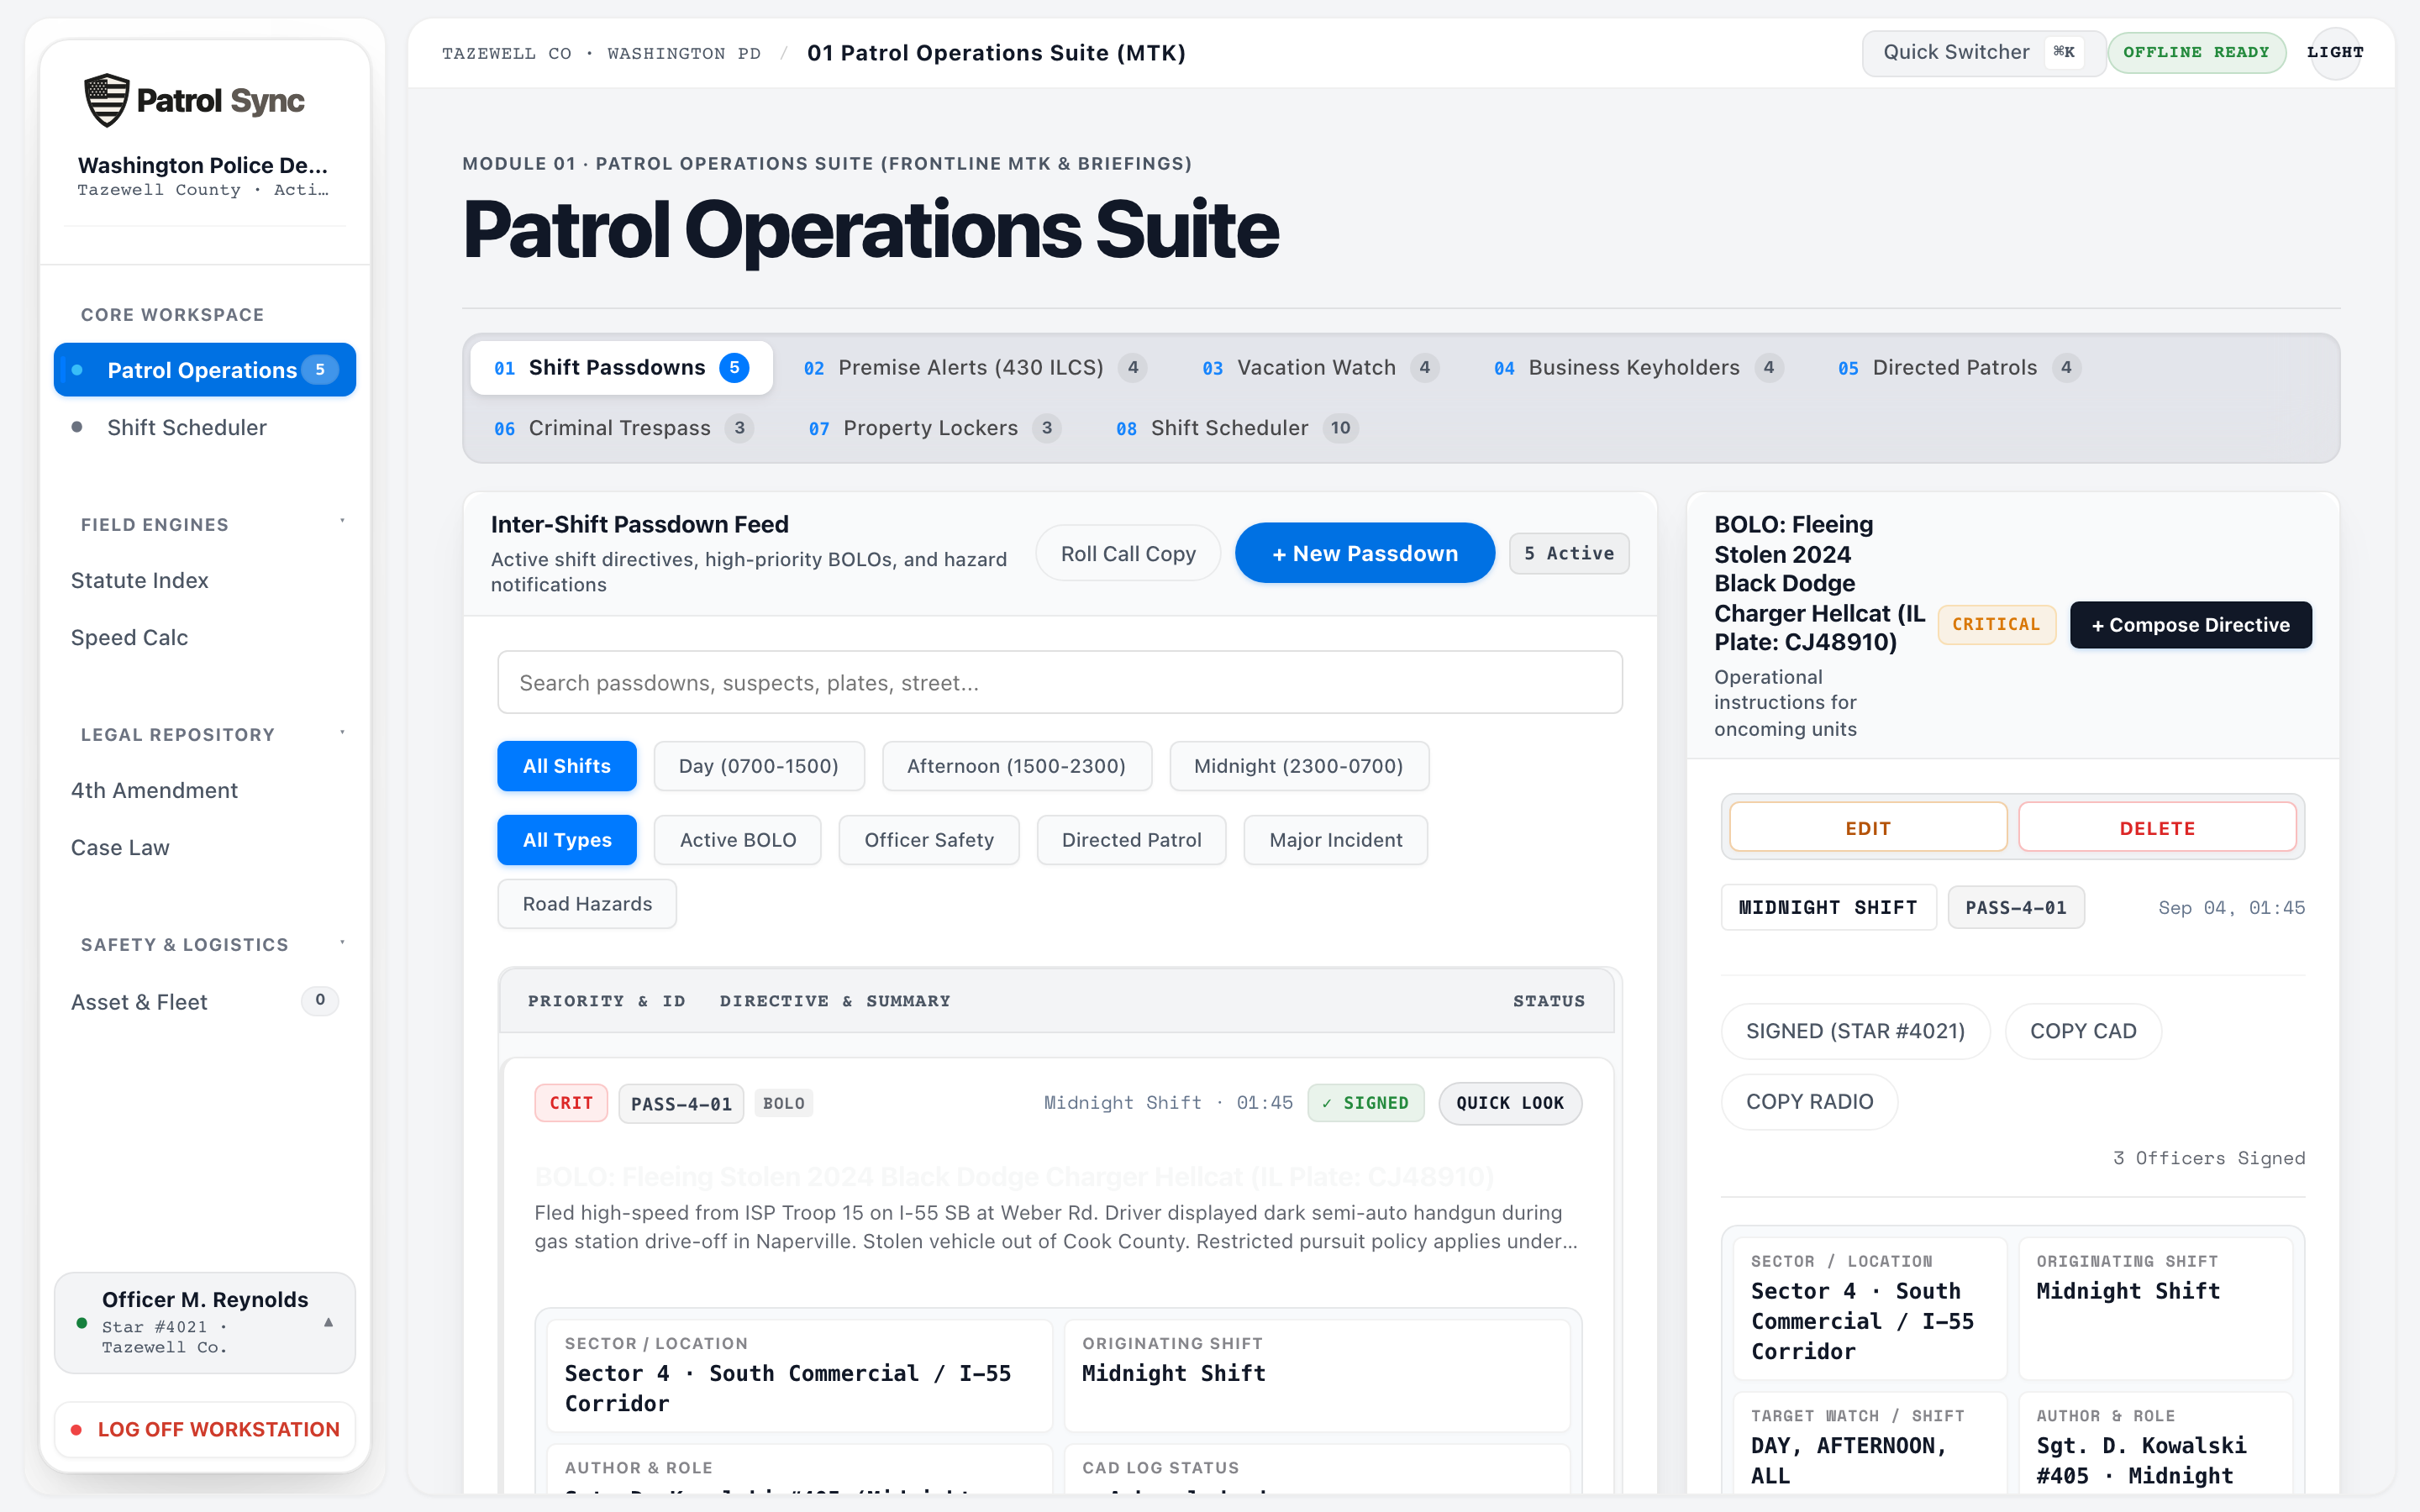Click the BOLO tag on passdown card
Viewport: 2420px width, 1512px height.
click(783, 1103)
